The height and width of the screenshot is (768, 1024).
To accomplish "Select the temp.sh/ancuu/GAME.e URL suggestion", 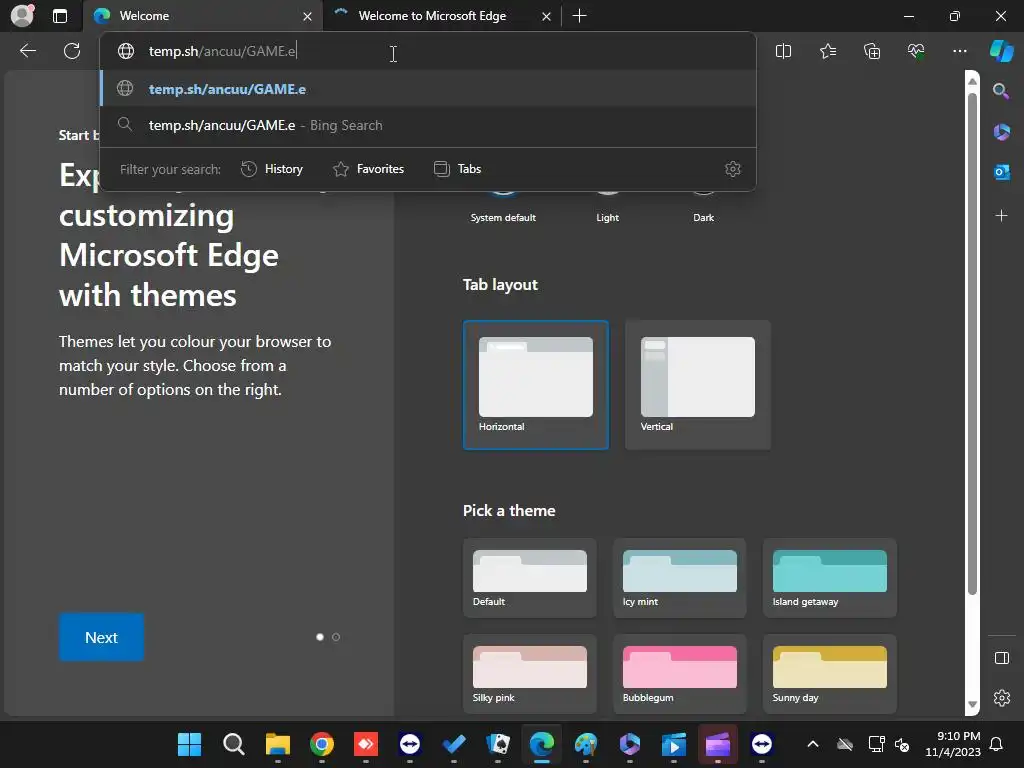I will click(x=428, y=89).
